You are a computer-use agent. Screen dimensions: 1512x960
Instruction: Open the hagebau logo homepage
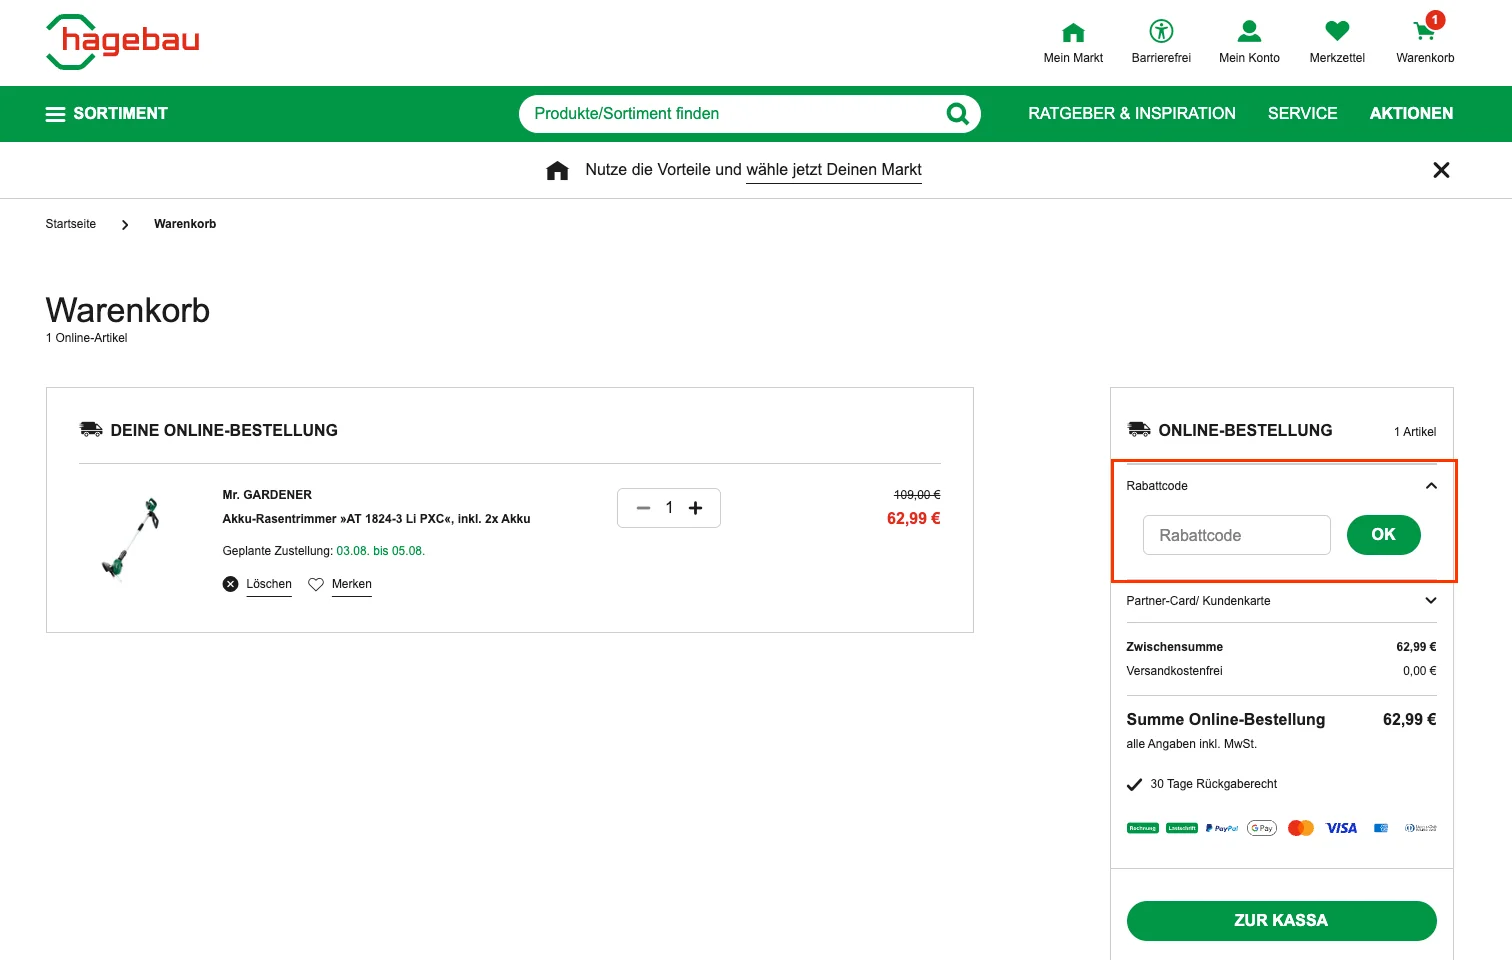[x=123, y=42]
